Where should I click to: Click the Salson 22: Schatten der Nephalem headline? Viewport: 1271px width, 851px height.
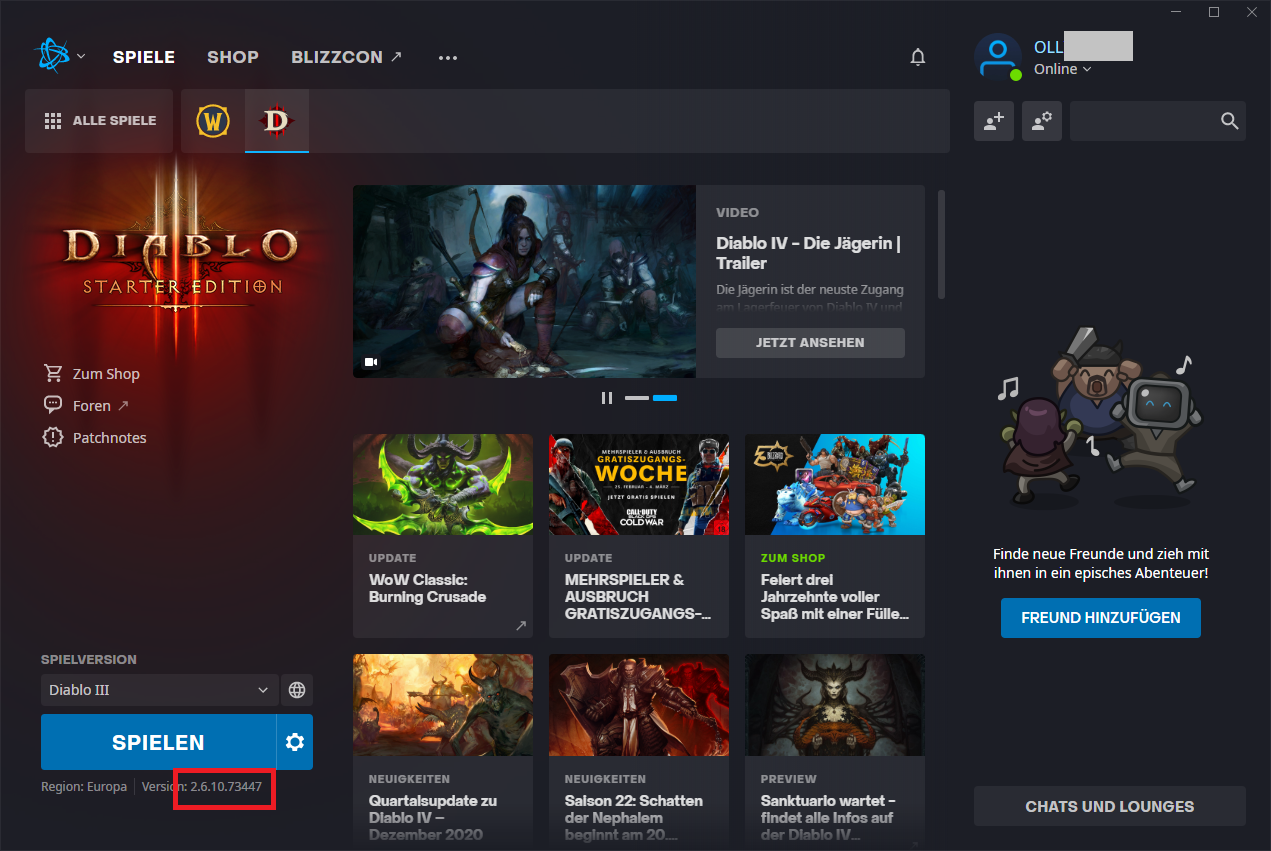pos(634,818)
